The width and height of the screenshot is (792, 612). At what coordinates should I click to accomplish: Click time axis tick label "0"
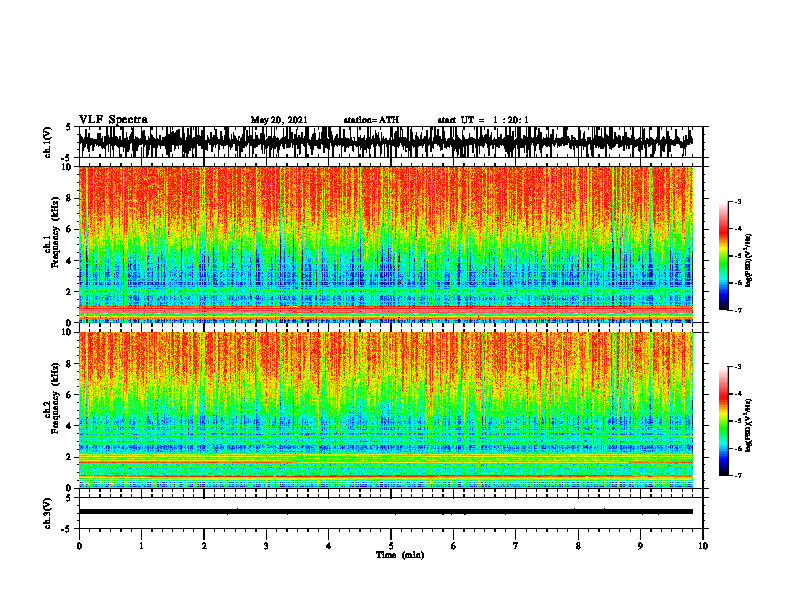tap(79, 546)
